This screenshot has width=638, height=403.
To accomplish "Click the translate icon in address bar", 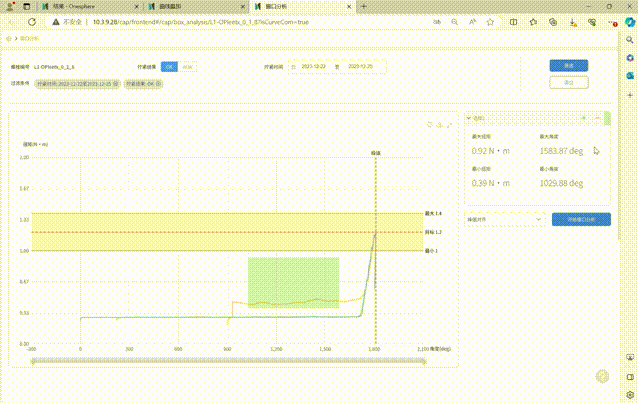I will (437, 22).
